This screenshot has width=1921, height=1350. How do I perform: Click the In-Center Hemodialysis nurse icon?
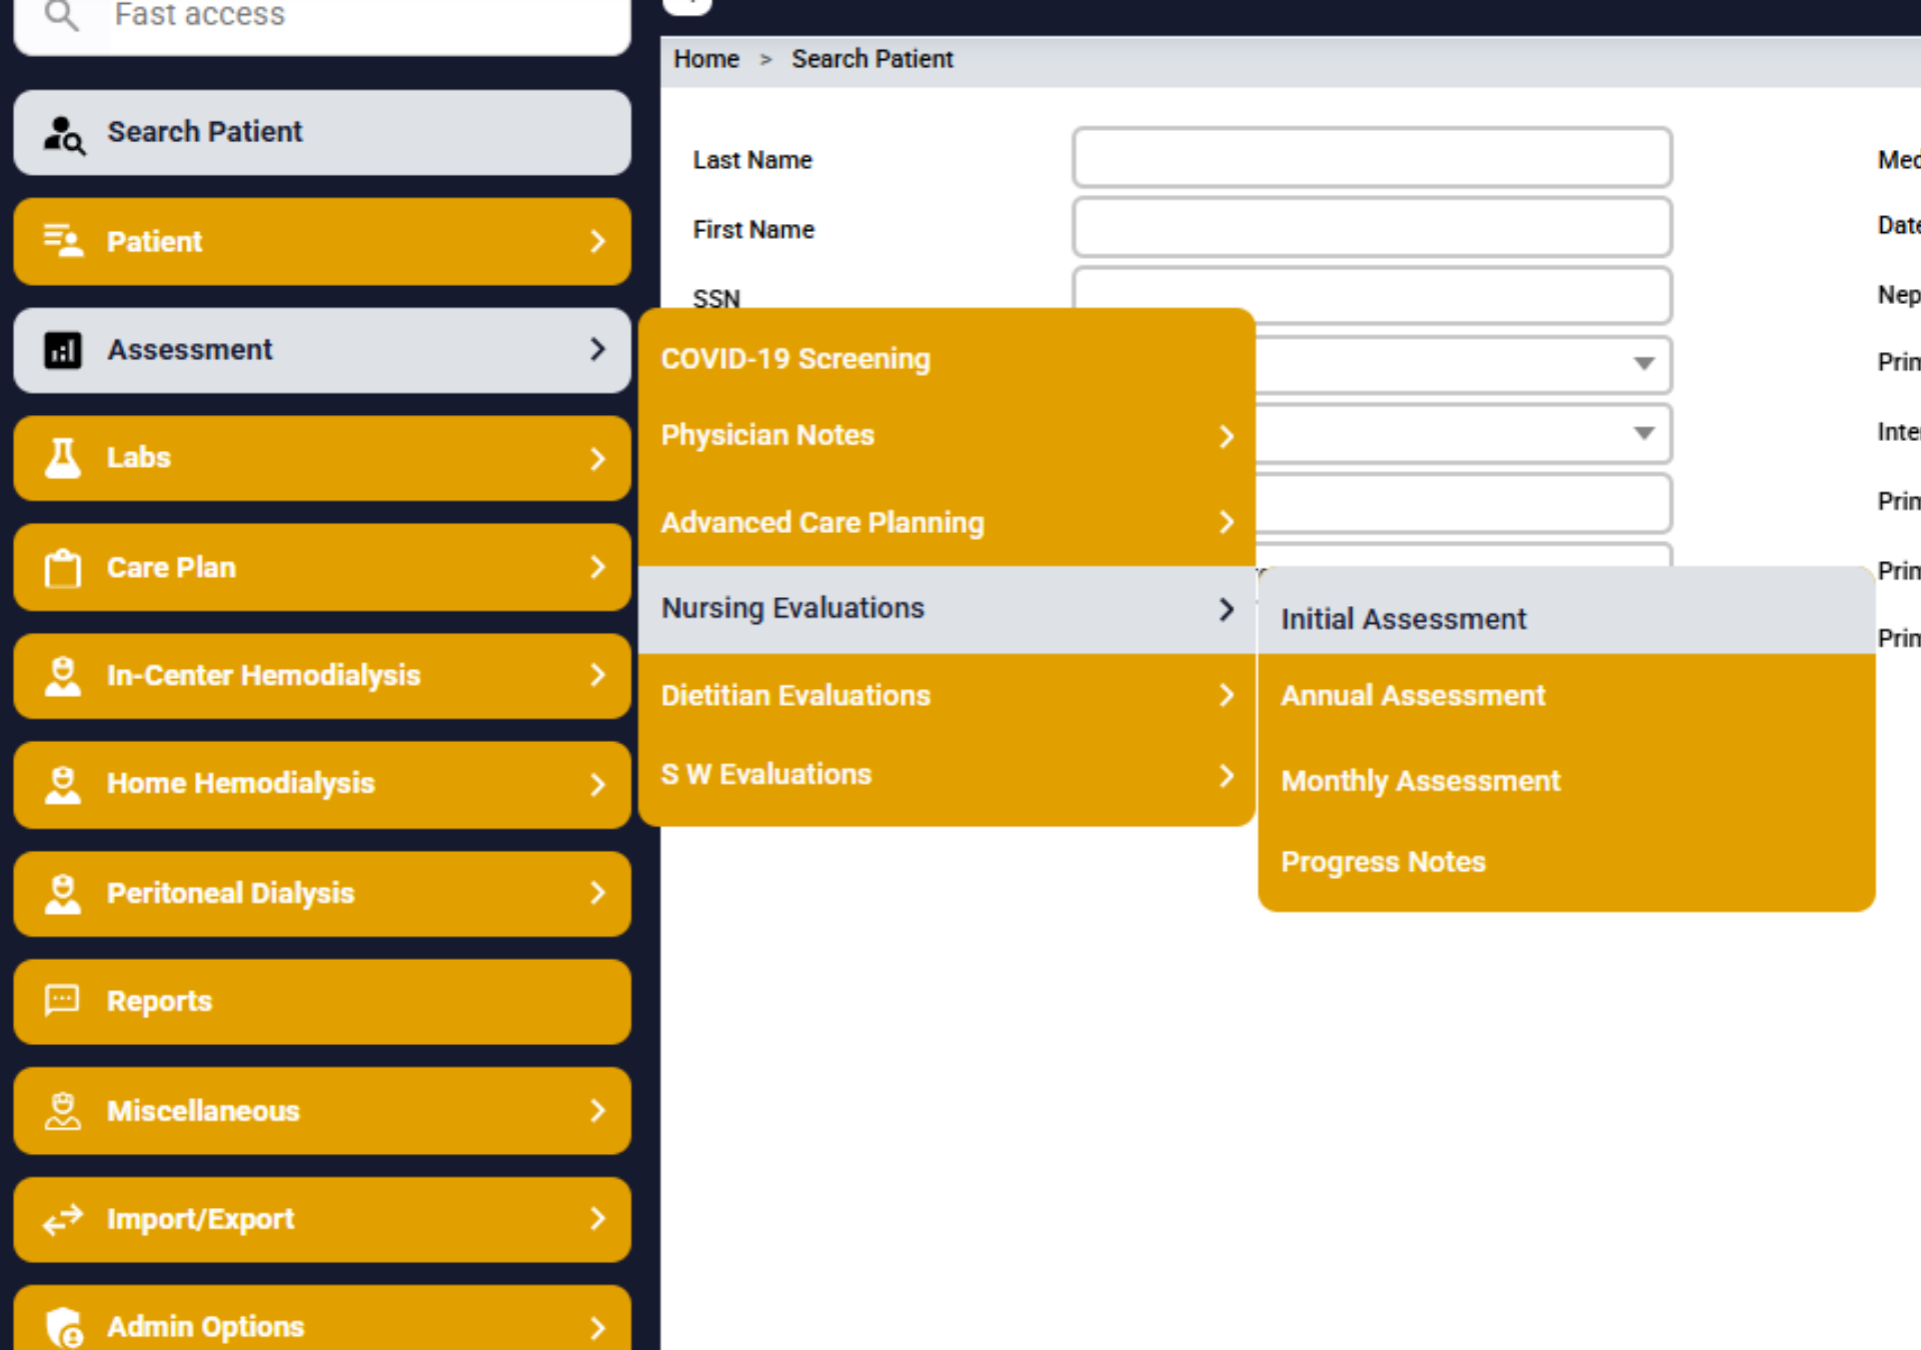coord(62,676)
